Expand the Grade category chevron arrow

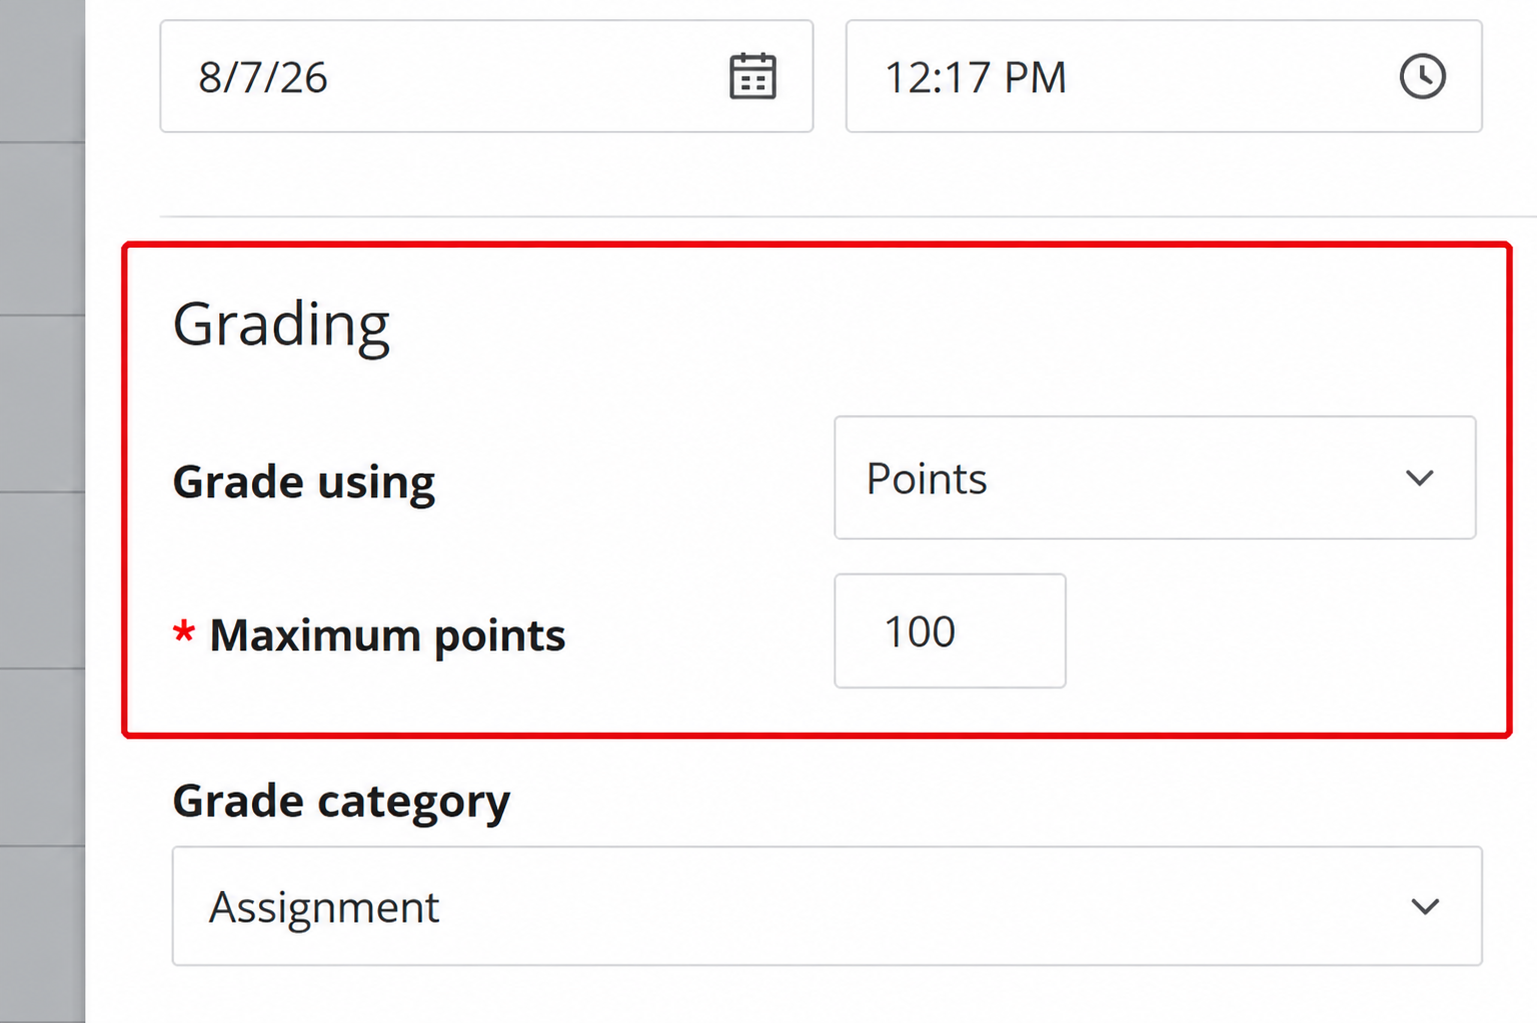pyautogui.click(x=1425, y=907)
